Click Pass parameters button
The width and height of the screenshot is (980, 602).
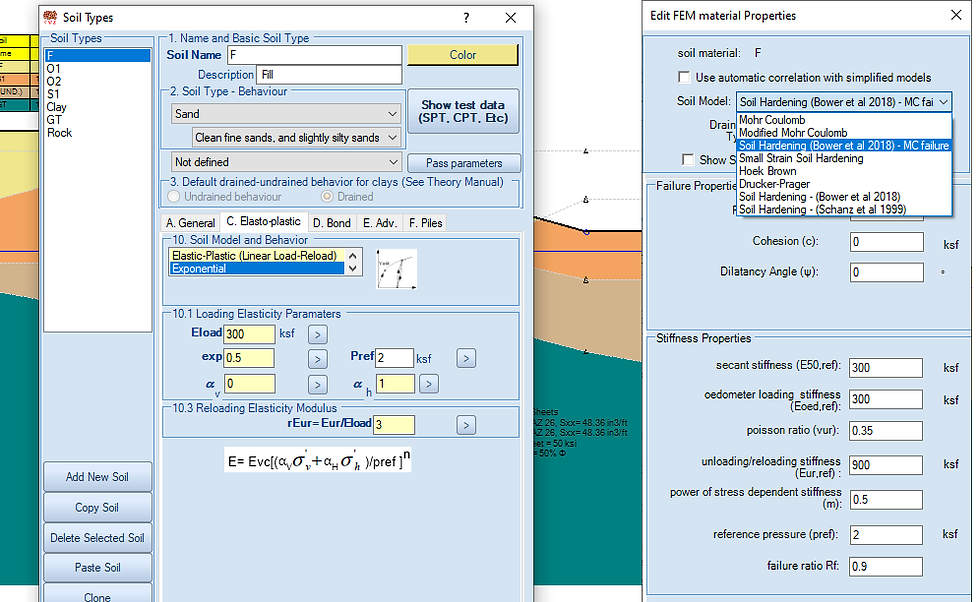tap(464, 163)
